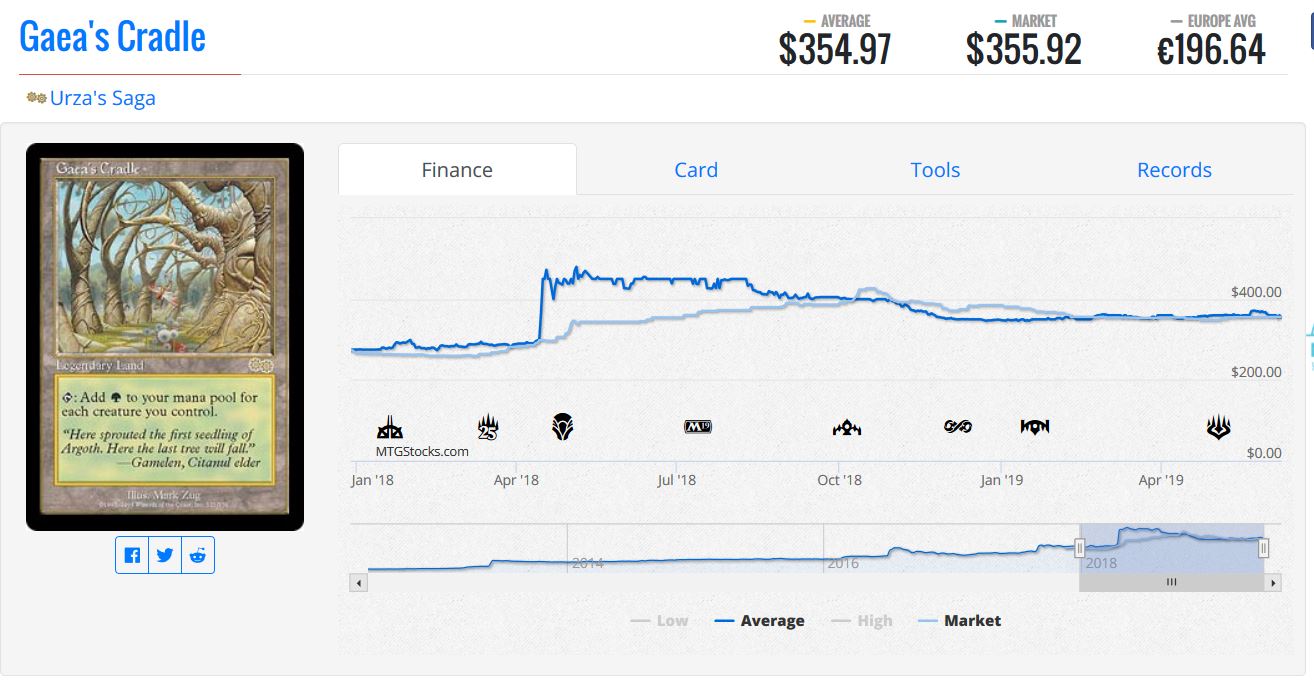
Task: Click the left handle of range selector
Action: [1080, 547]
